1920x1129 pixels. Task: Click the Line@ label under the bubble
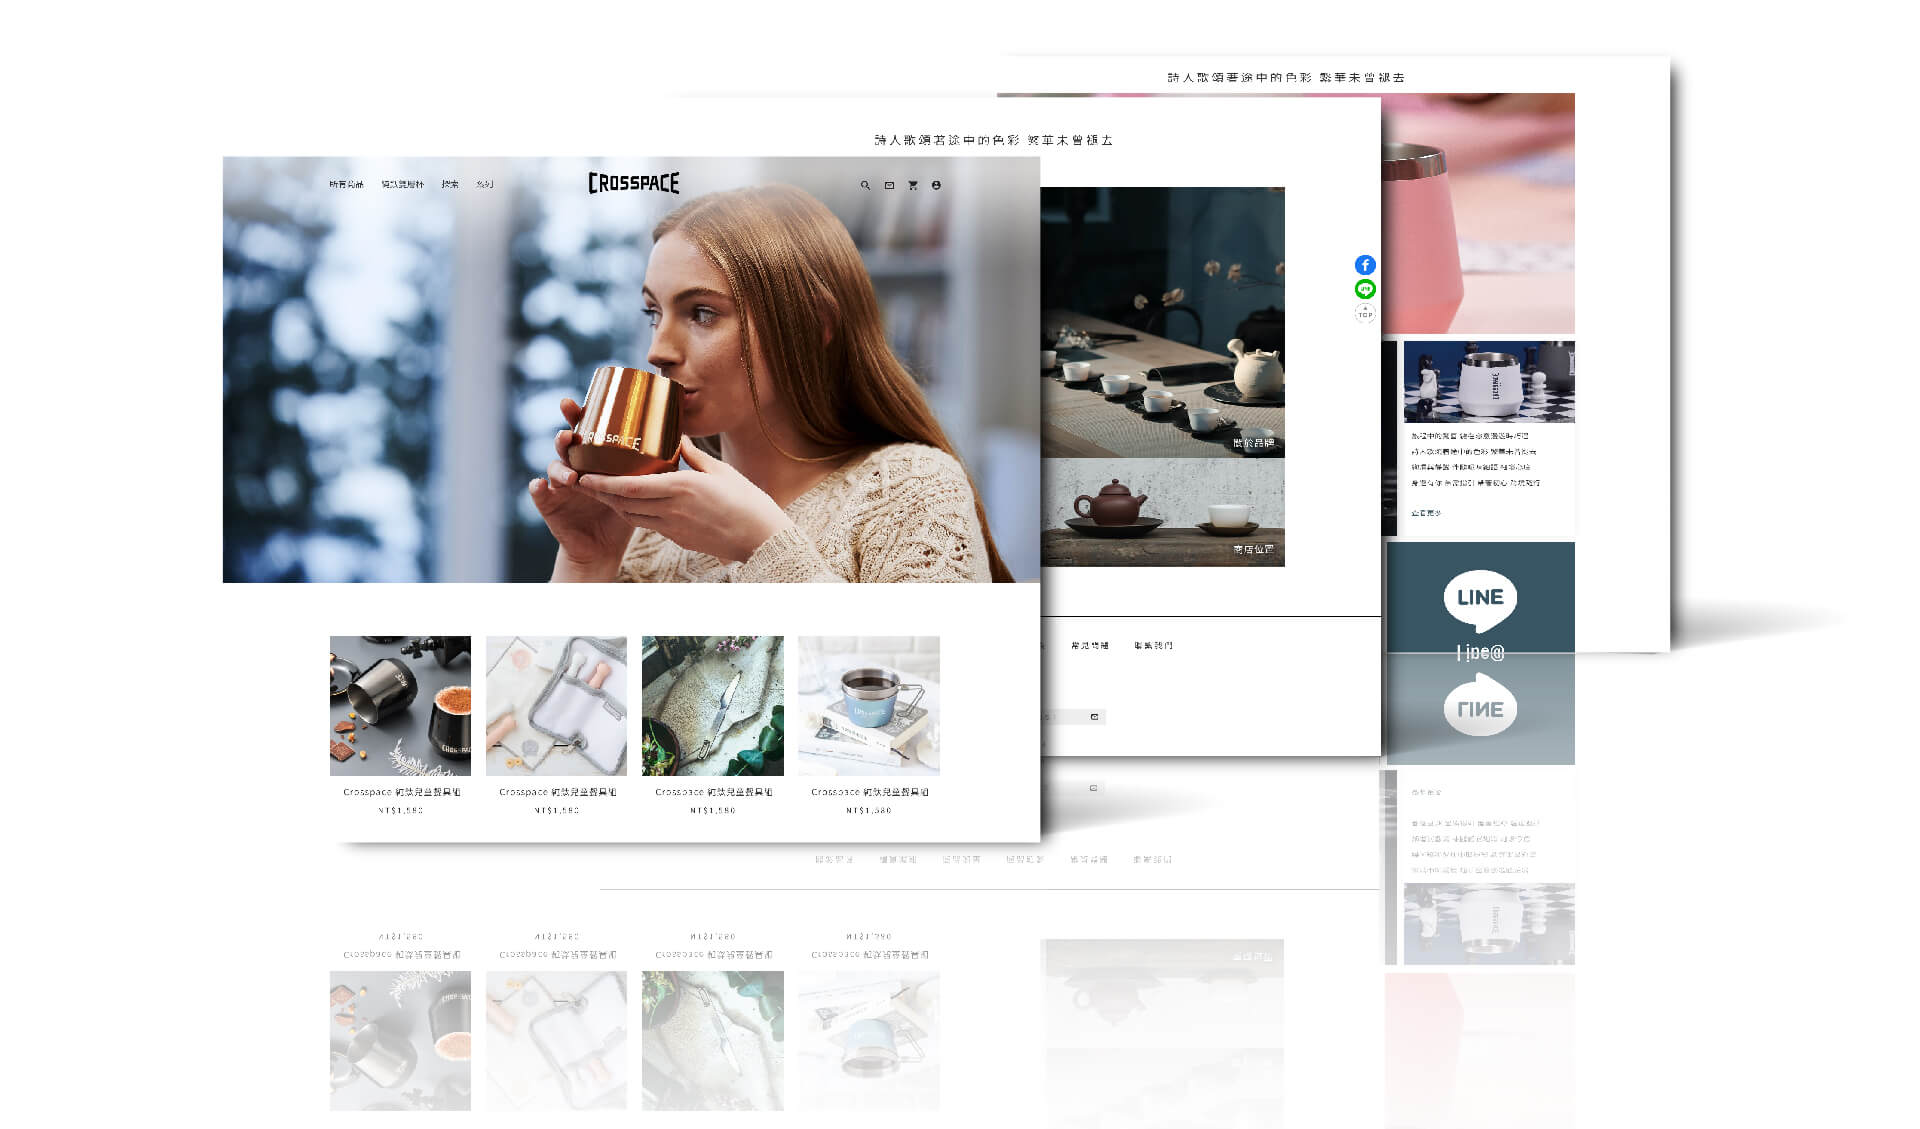click(x=1480, y=653)
